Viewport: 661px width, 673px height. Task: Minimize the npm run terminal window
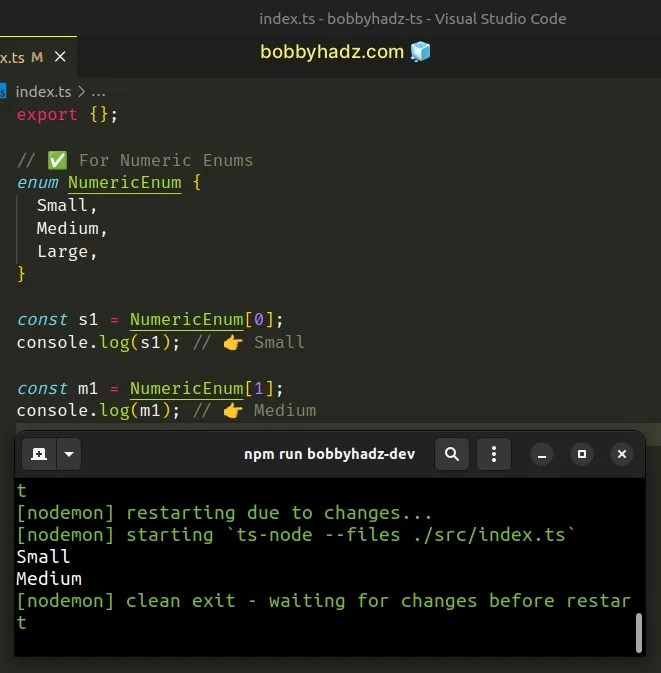(x=542, y=454)
